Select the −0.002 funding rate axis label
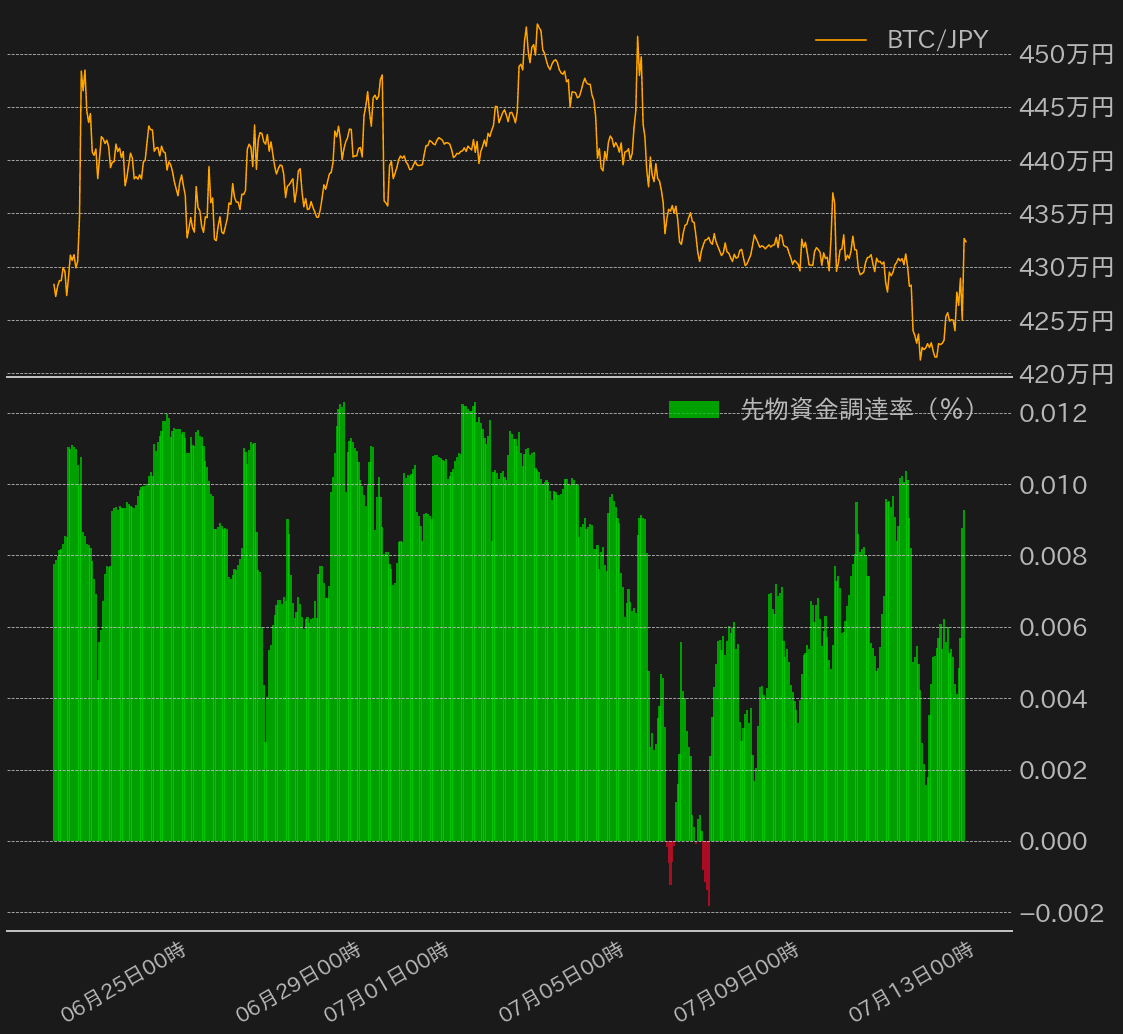 [x=1062, y=914]
